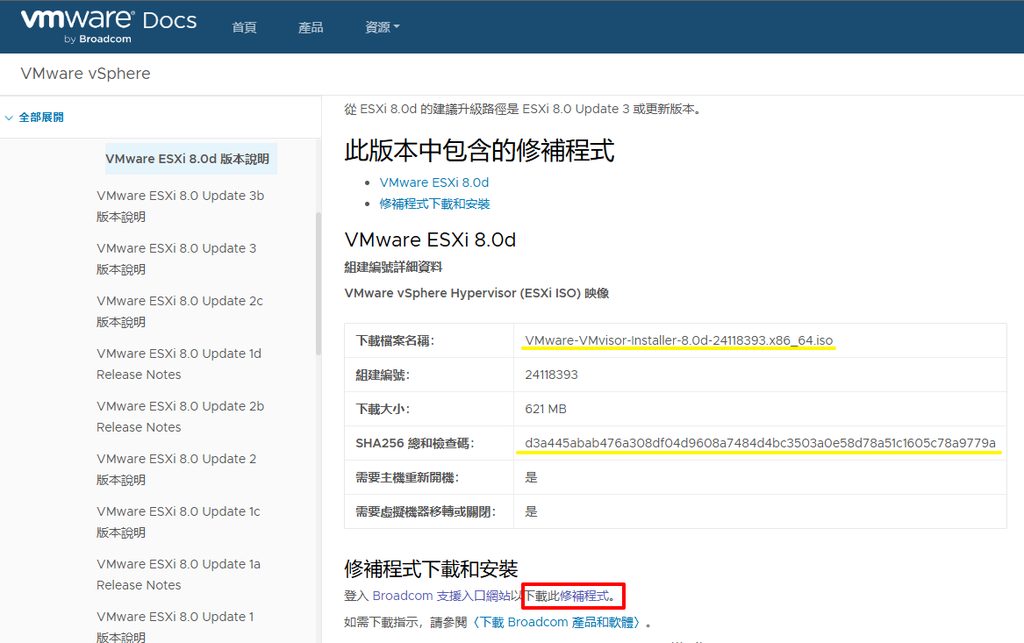
Task: Follow the VMware ESXi 8.0d bullet link
Action: [434, 183]
